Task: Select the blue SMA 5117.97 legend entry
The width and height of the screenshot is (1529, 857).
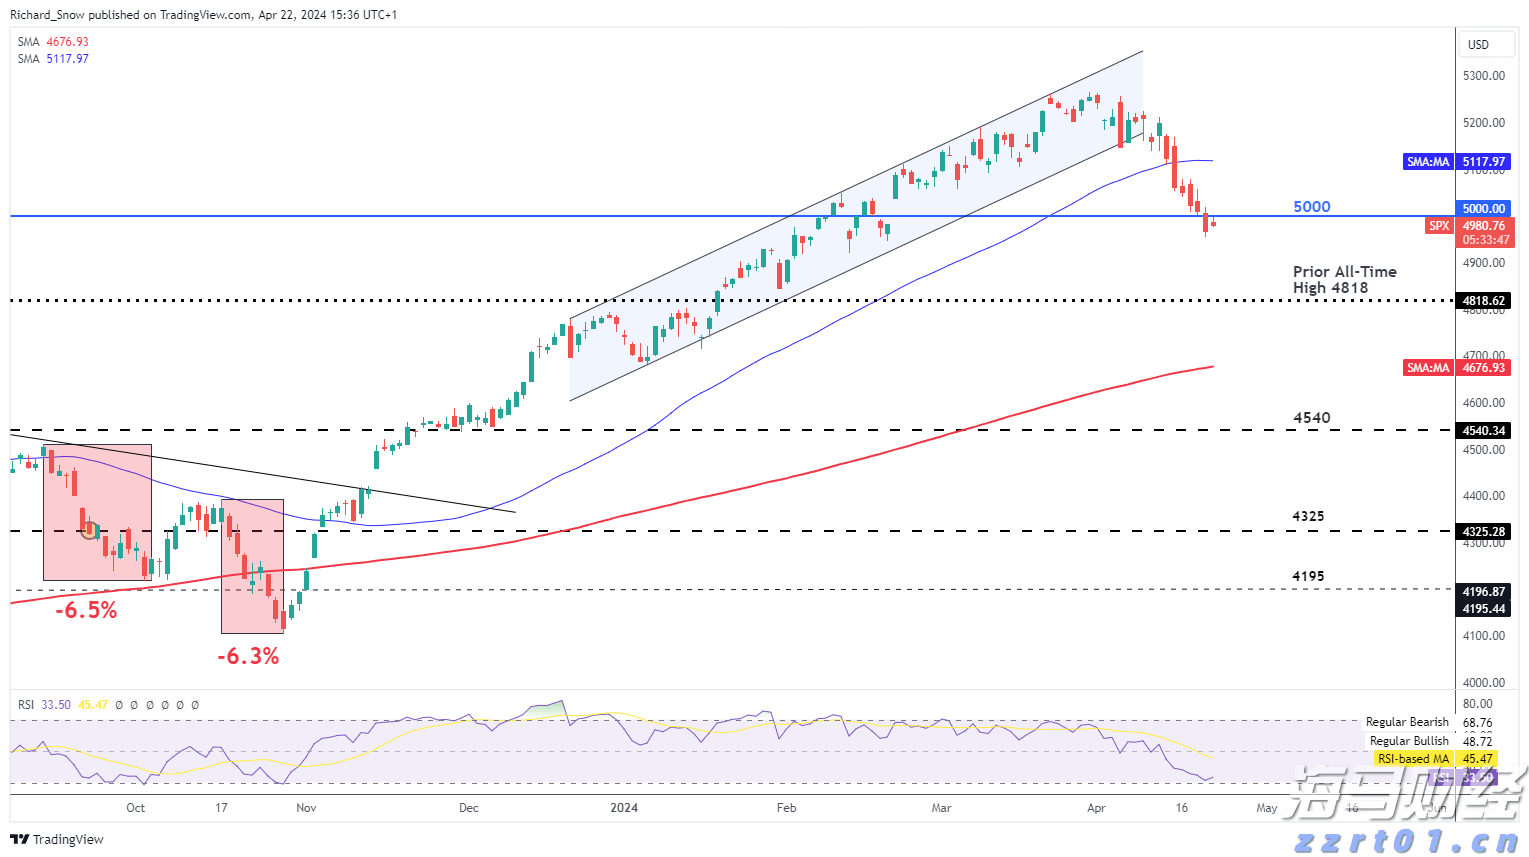Action: pos(53,59)
